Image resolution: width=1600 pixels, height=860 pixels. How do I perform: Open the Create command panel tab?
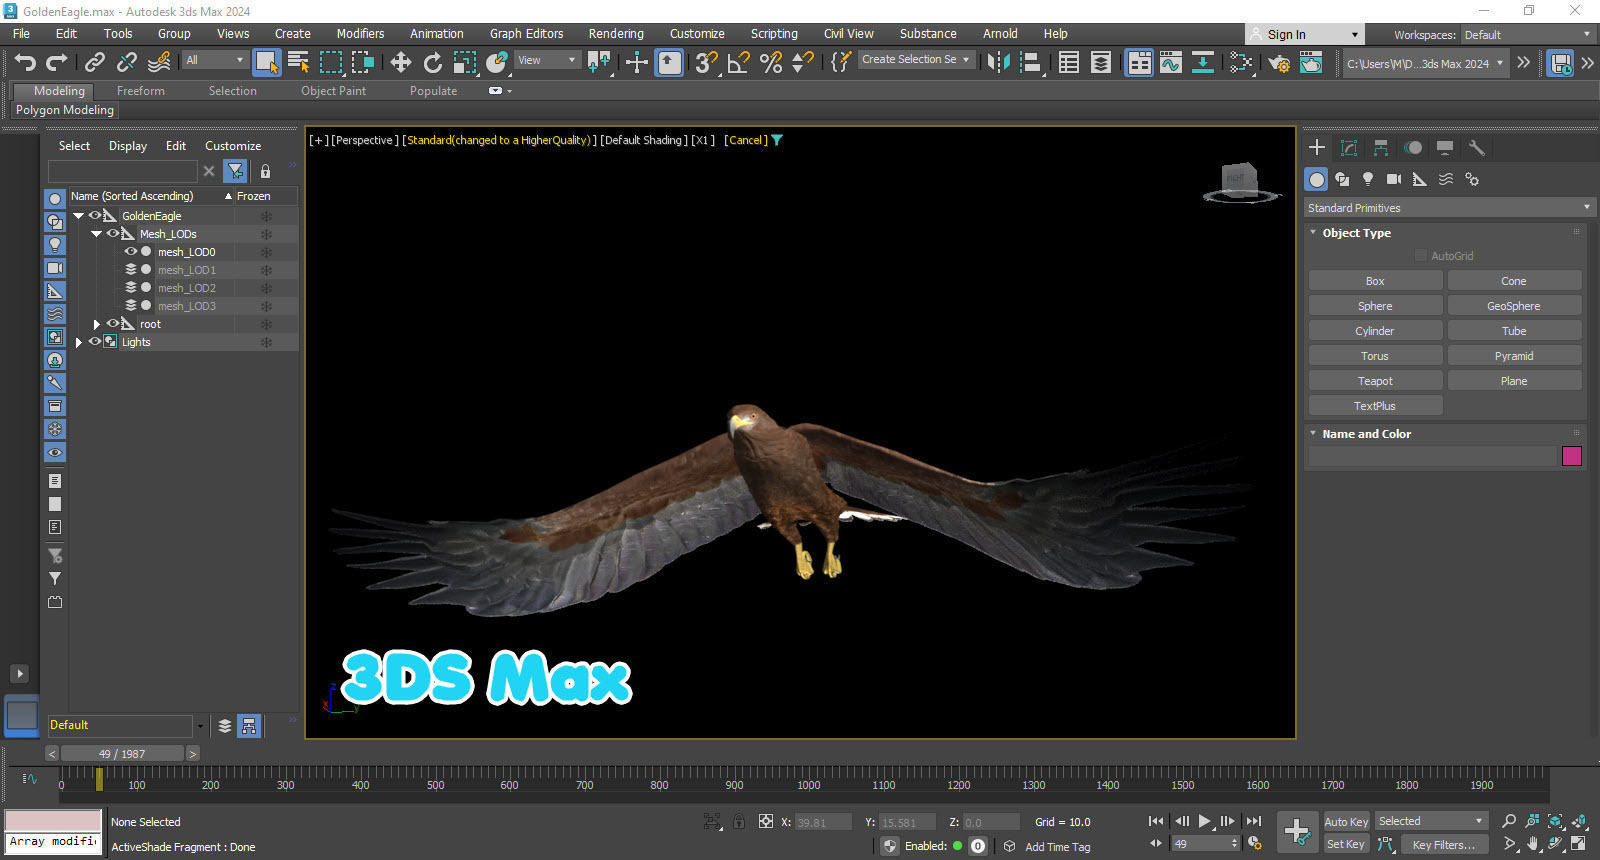click(x=1317, y=147)
